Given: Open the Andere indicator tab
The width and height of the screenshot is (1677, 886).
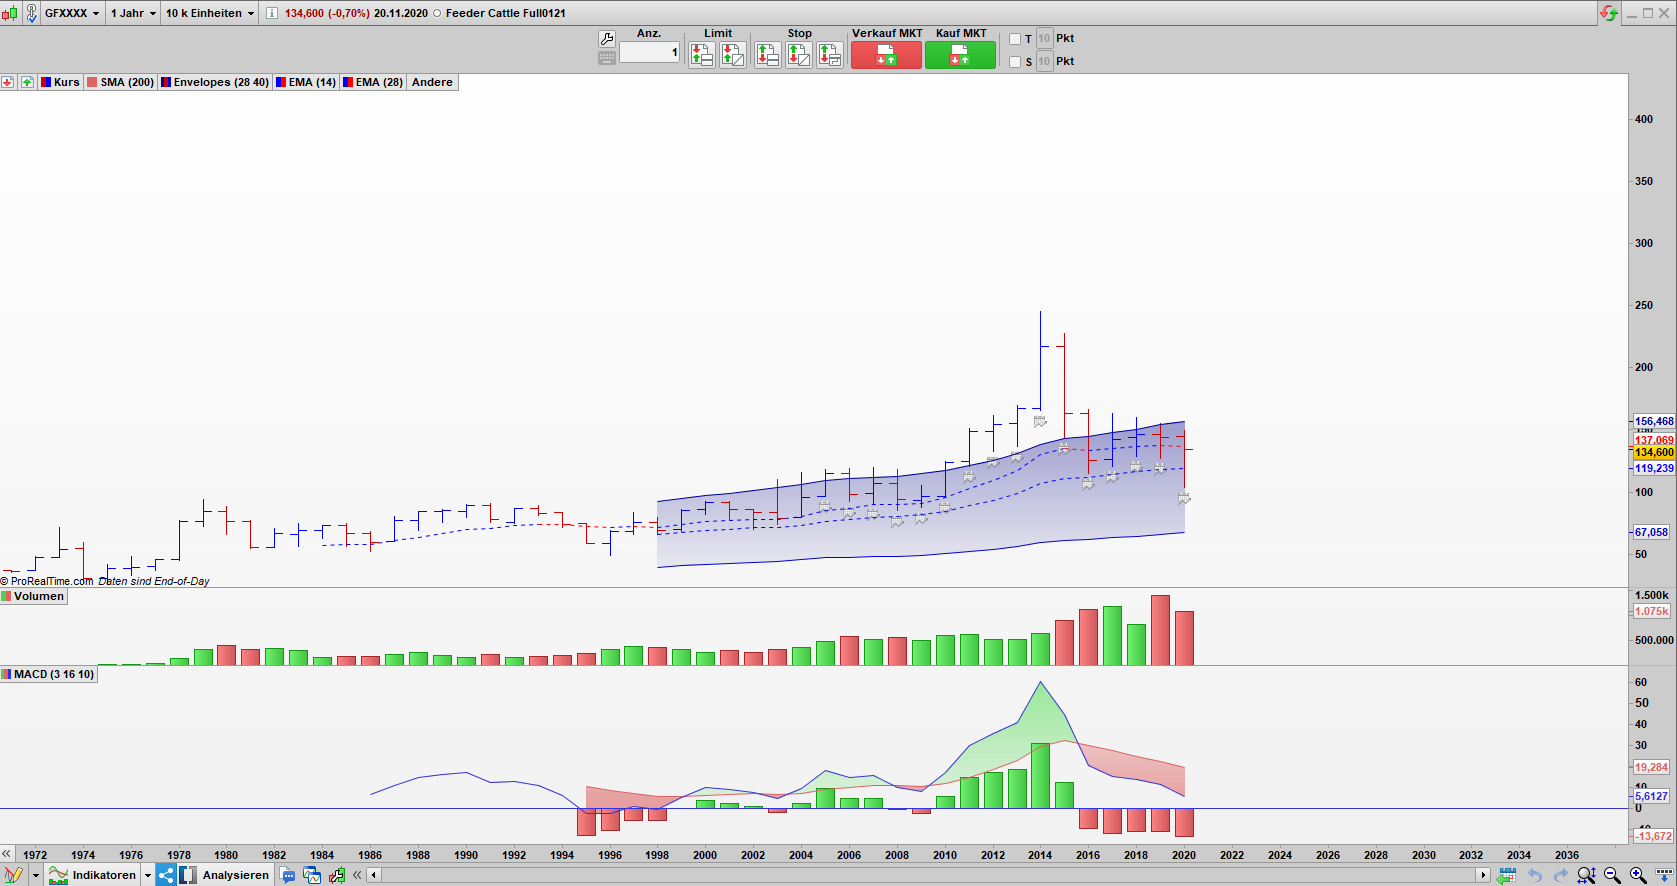Looking at the screenshot, I should [x=432, y=82].
